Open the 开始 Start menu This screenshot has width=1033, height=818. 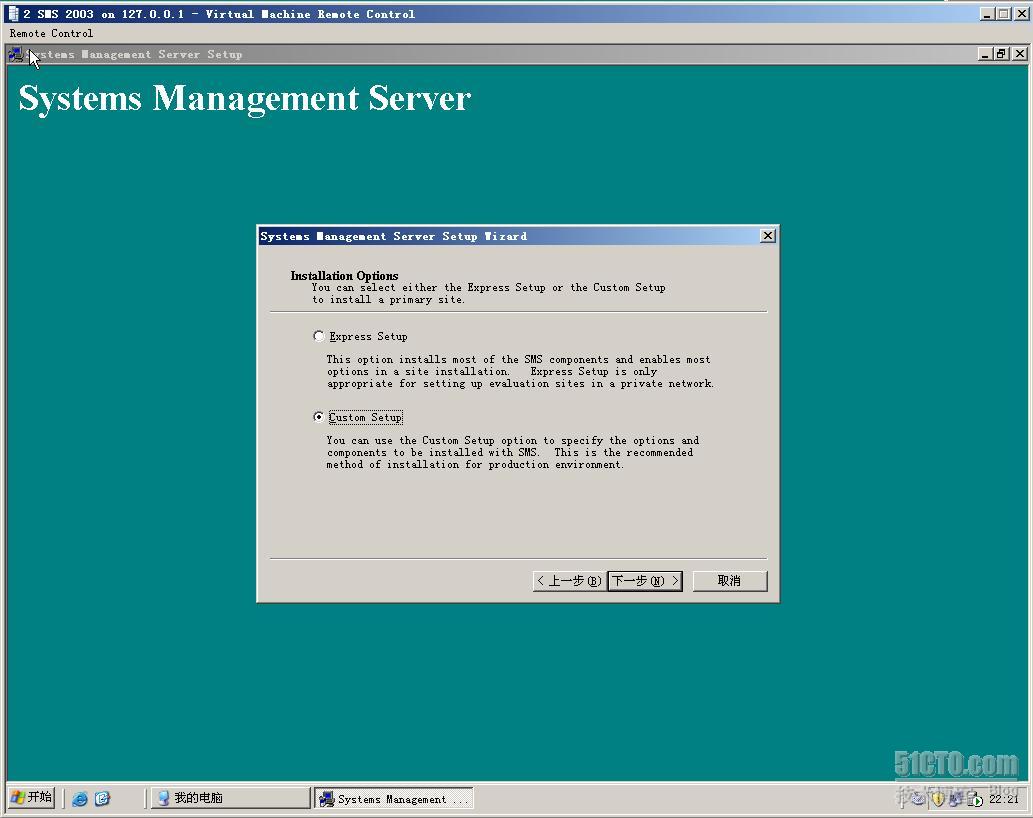pyautogui.click(x=32, y=798)
